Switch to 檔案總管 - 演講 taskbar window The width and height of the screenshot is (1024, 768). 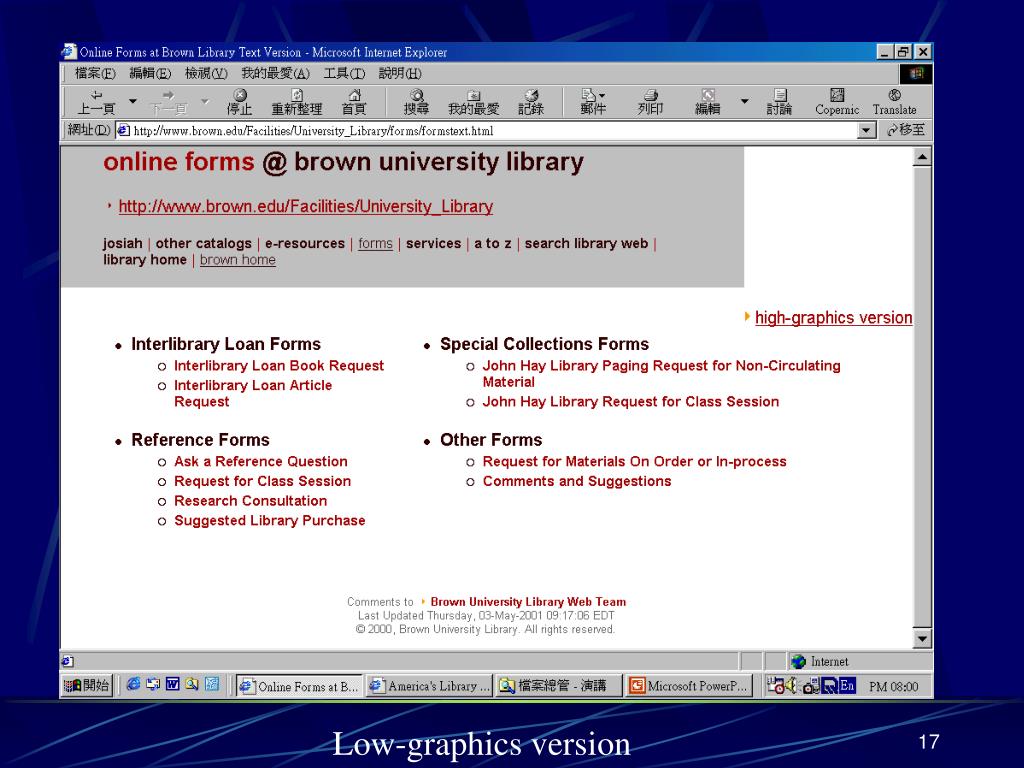[557, 686]
